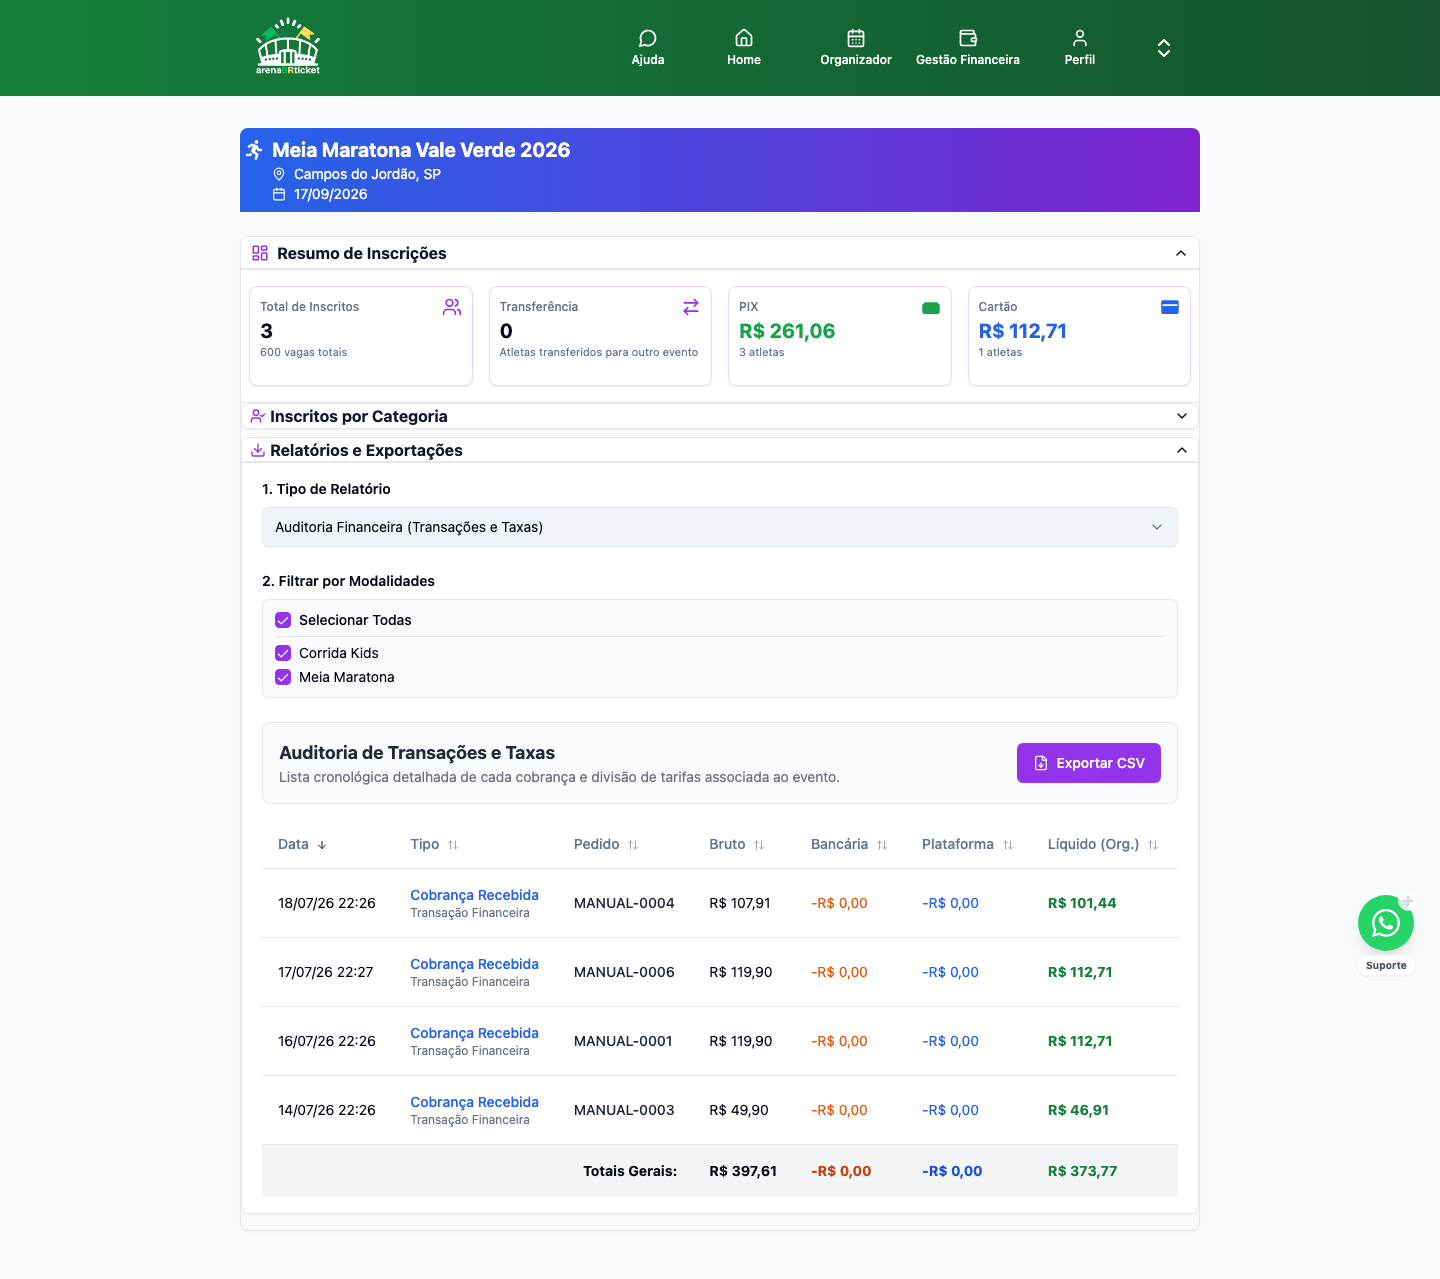Select the Gestão Financeira menu label

pos(968,60)
